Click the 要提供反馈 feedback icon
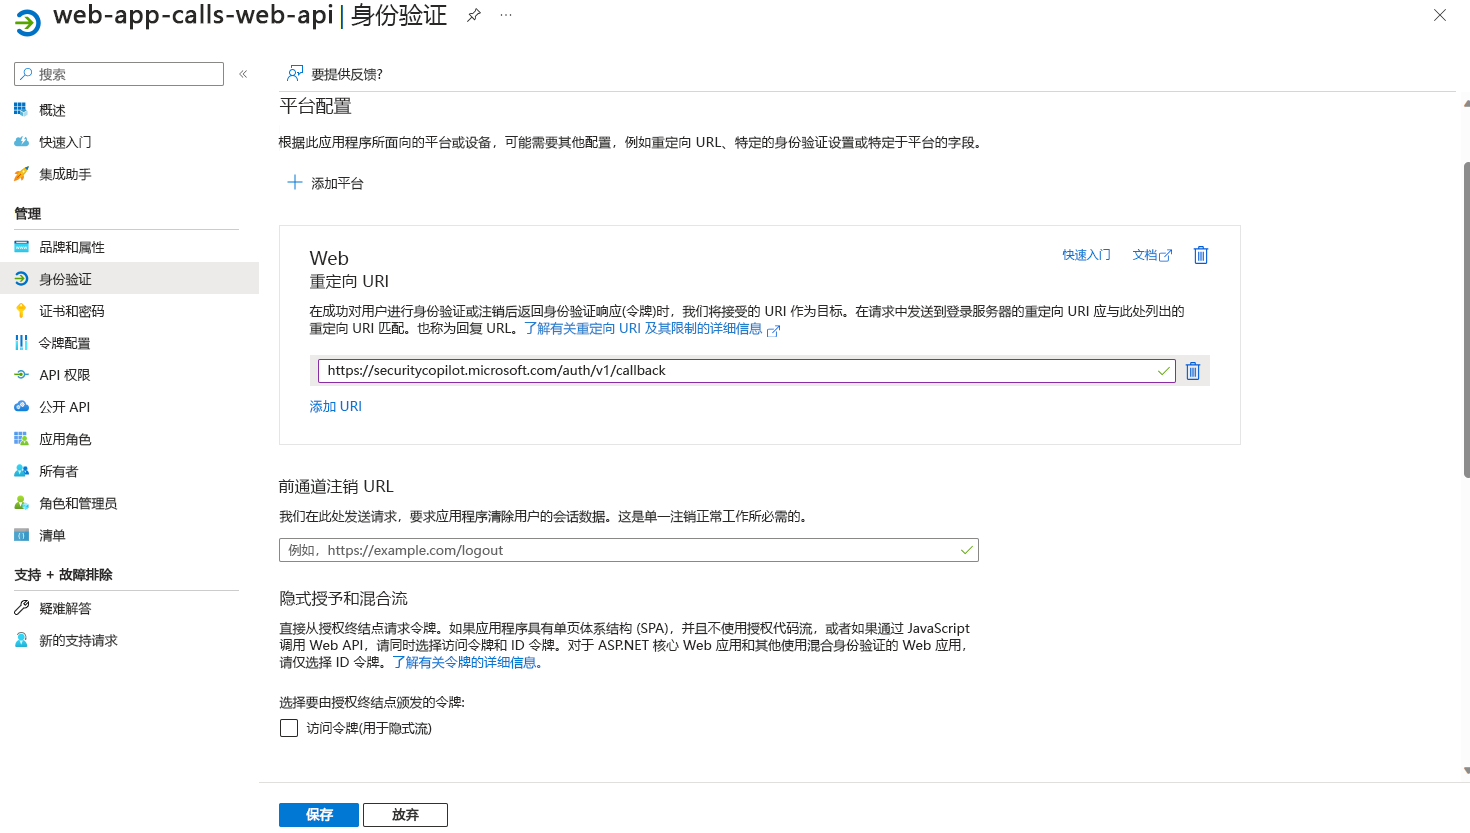Screen dimensions: 1470x833 [294, 73]
